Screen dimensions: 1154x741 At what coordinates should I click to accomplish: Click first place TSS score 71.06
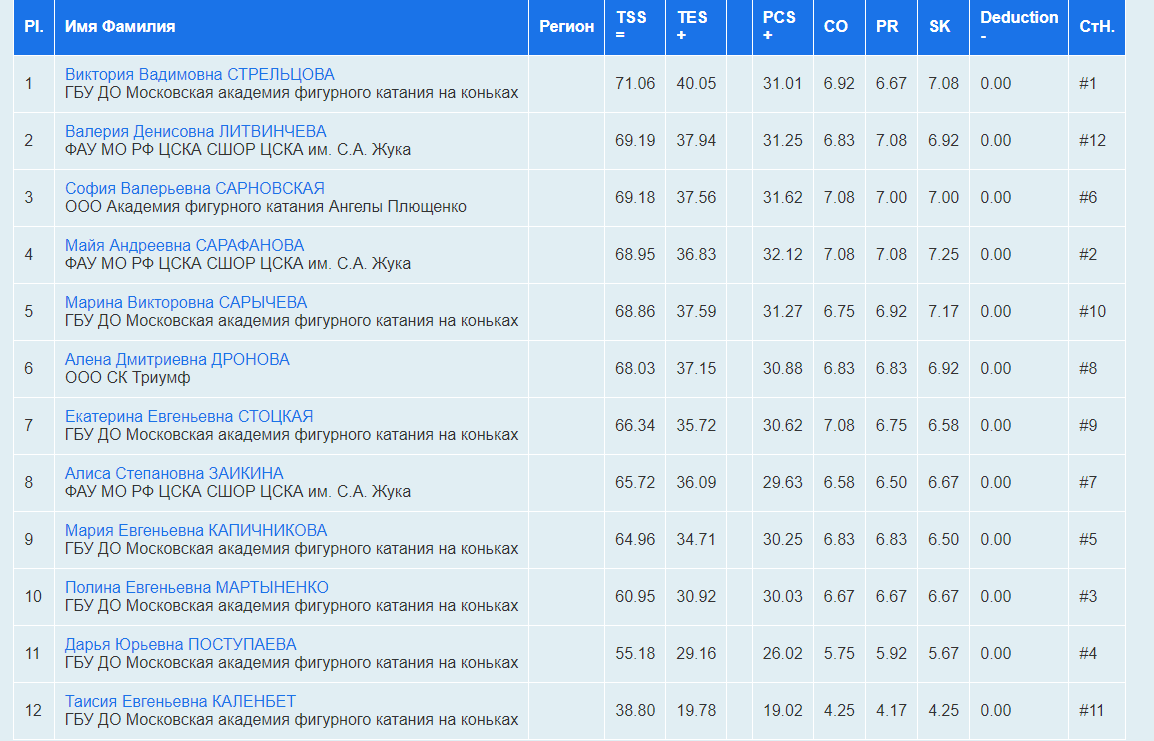coord(635,84)
